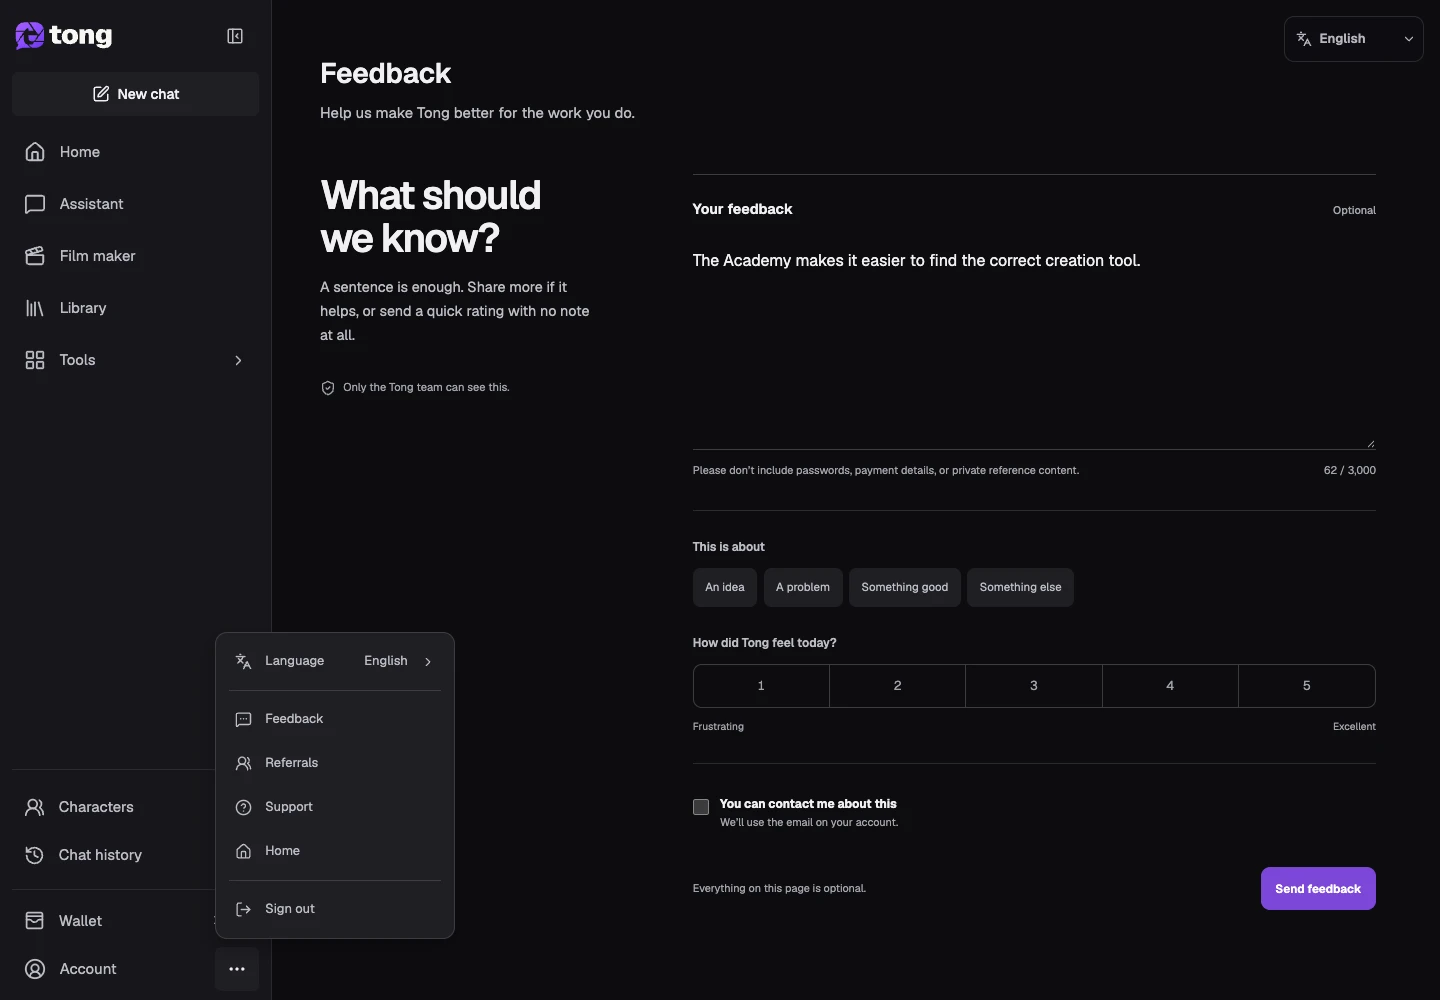The image size is (1440, 1000).
Task: Collapse the sidebar panel icon
Action: click(x=235, y=36)
